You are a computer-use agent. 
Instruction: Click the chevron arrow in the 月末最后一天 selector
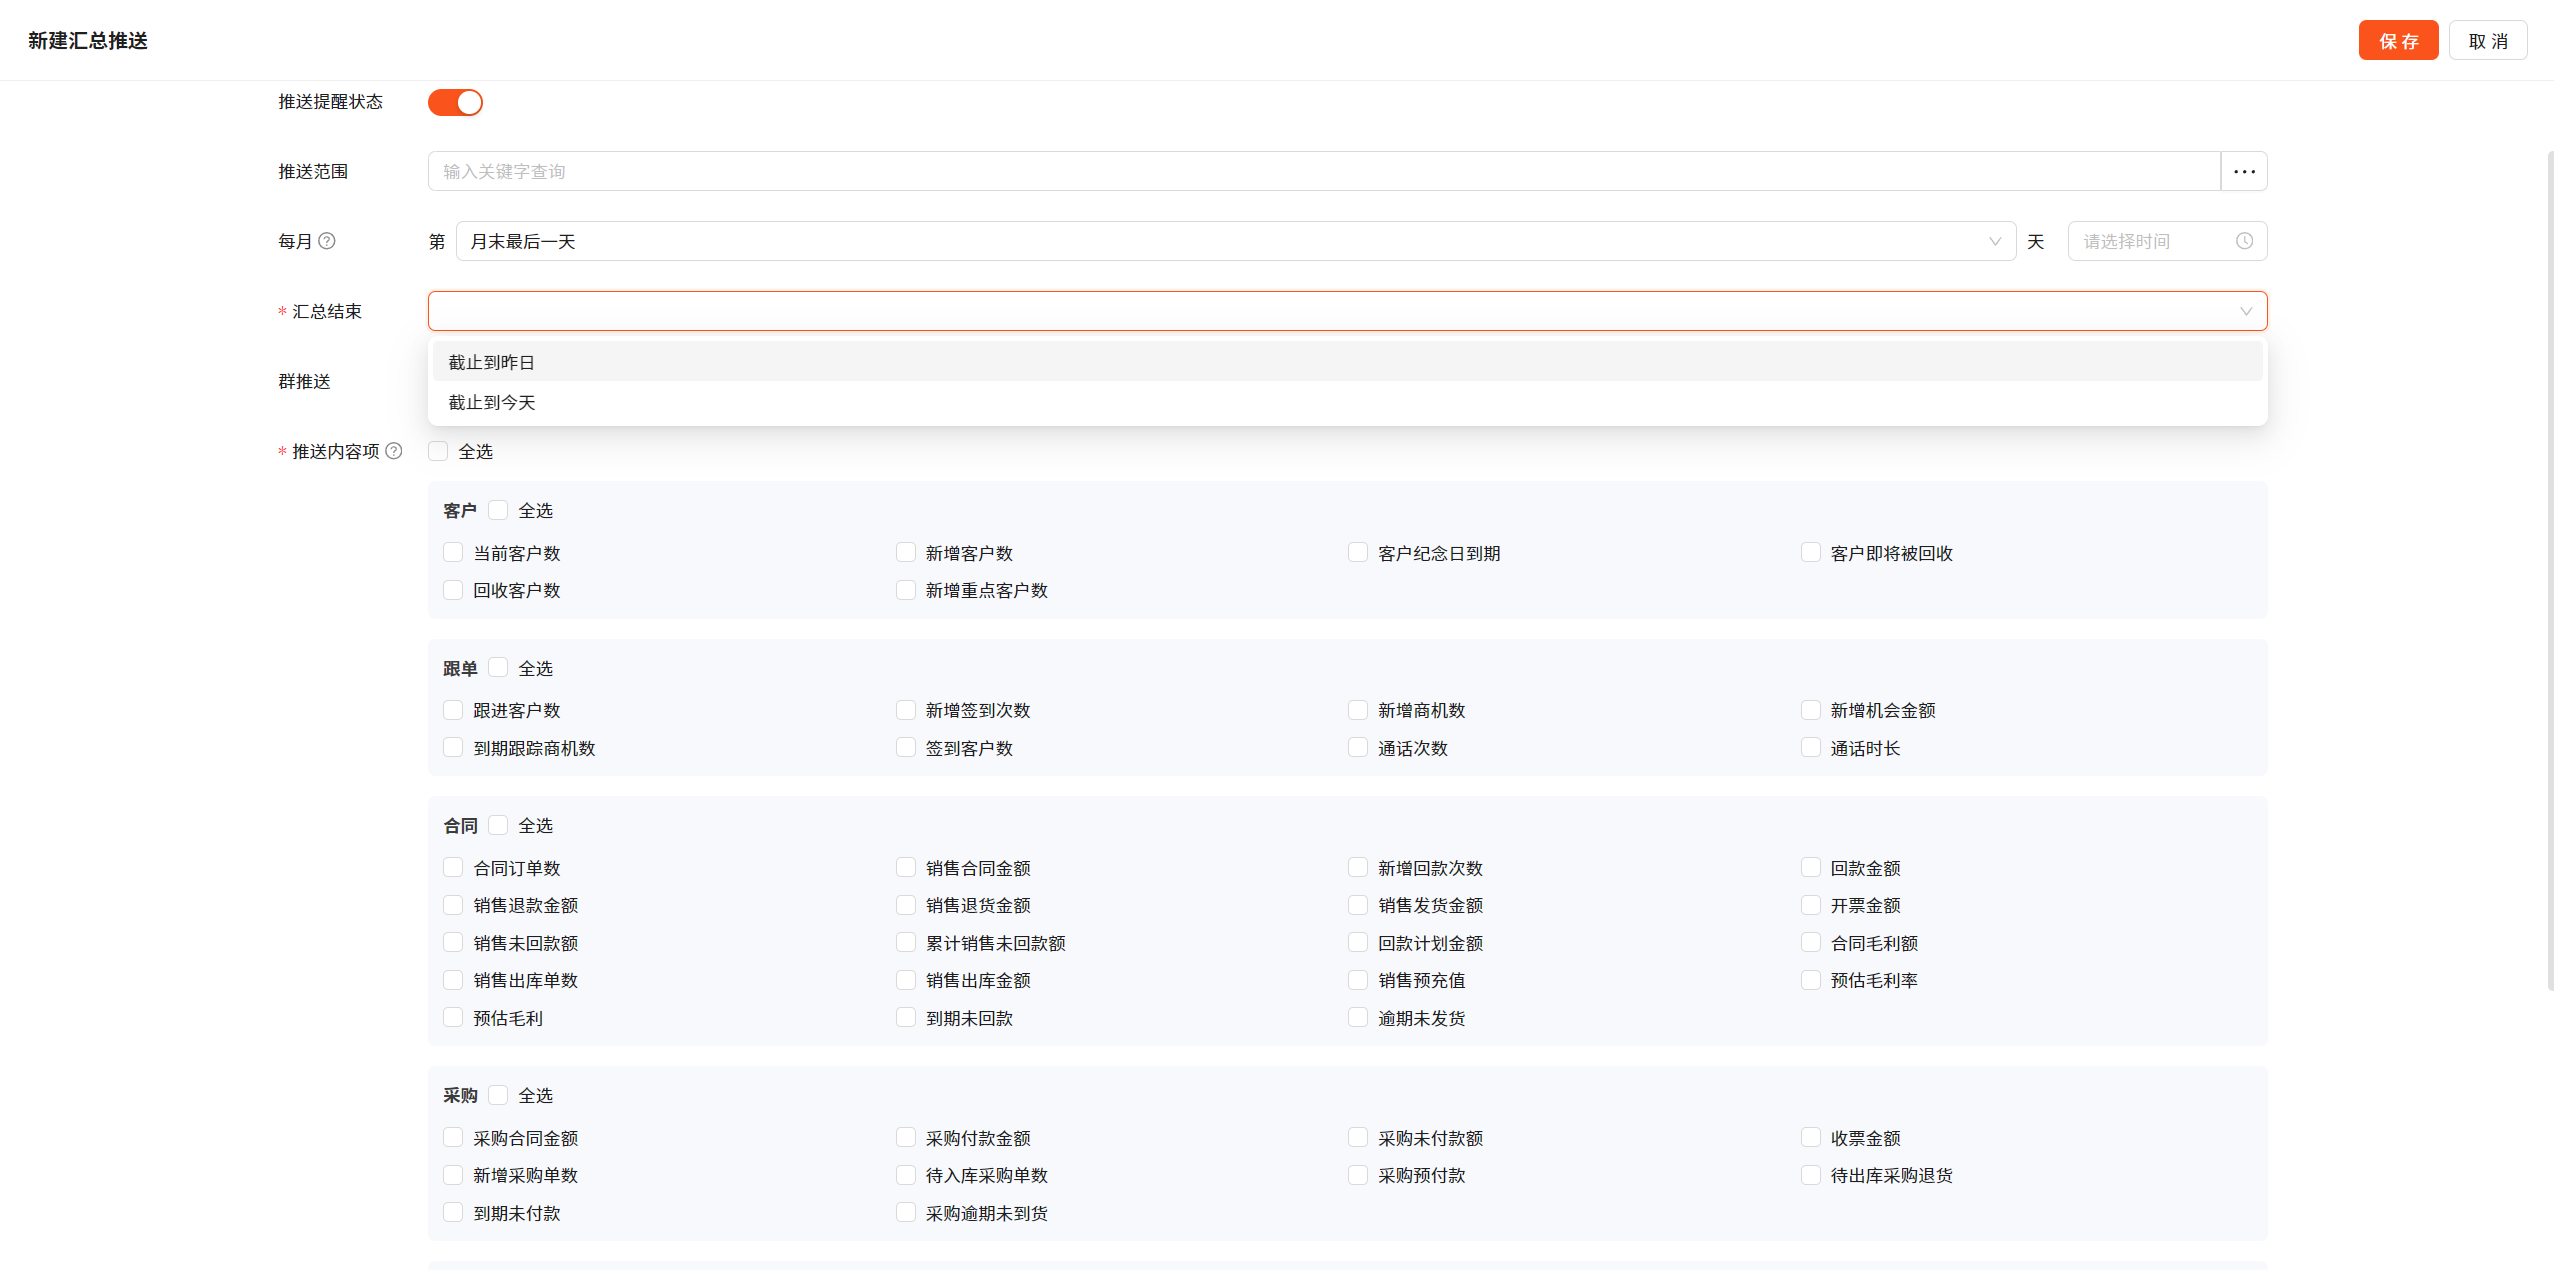tap(1995, 241)
